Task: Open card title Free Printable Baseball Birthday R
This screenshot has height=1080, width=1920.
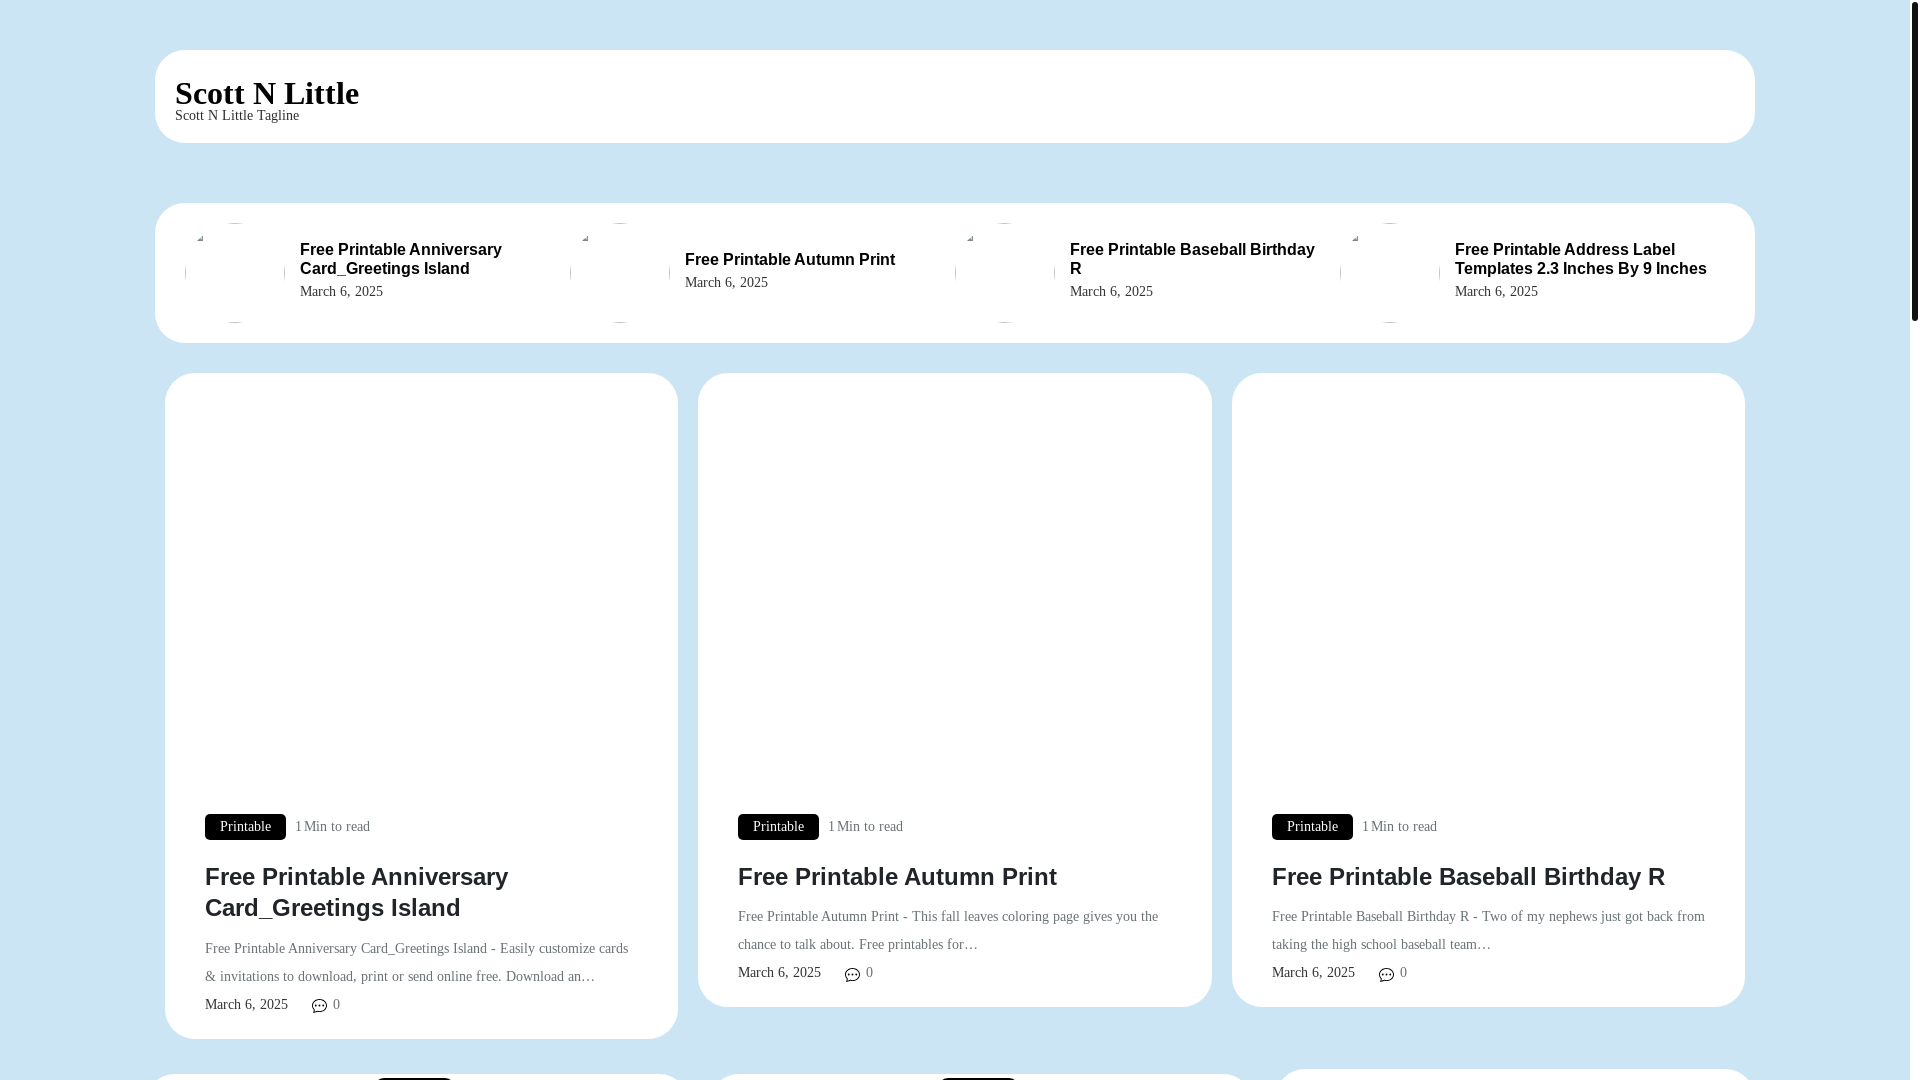Action: click(1468, 877)
